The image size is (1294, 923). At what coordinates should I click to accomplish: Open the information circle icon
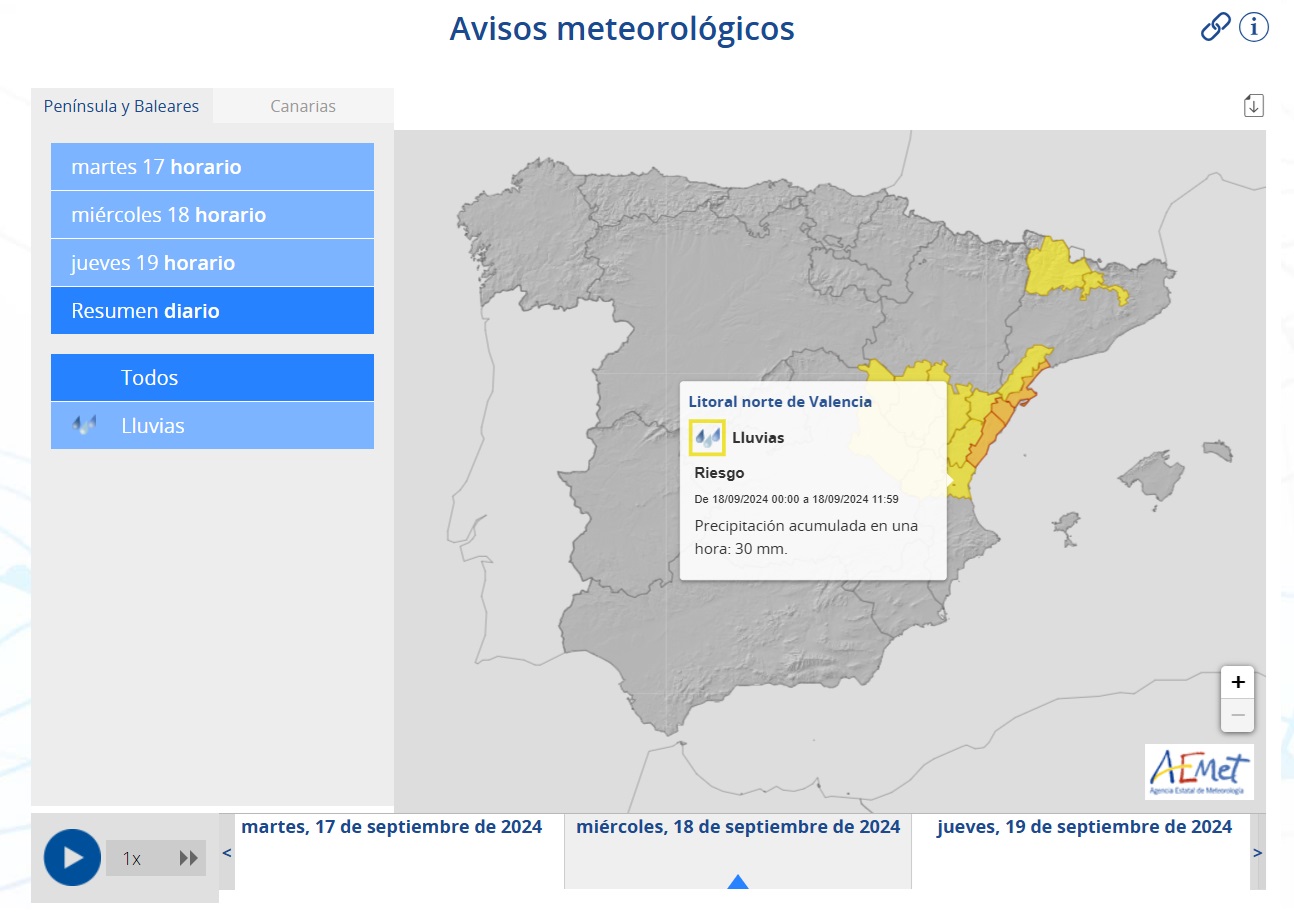(x=1253, y=27)
